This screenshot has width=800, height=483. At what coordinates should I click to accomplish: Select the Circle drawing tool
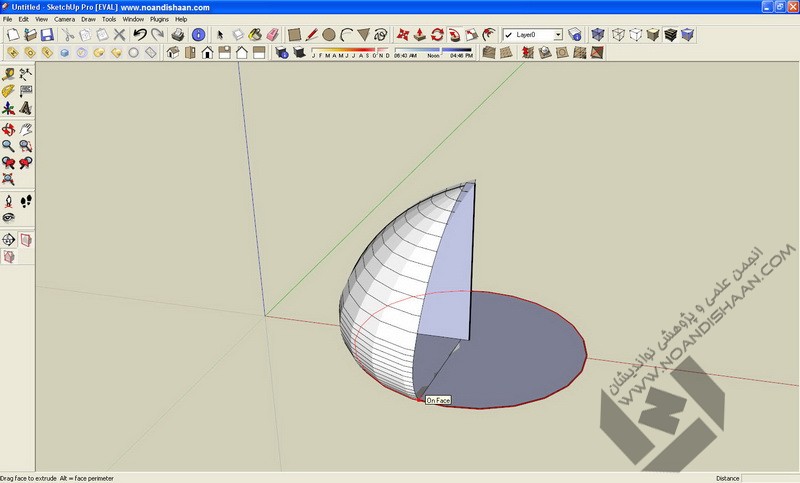pyautogui.click(x=328, y=34)
